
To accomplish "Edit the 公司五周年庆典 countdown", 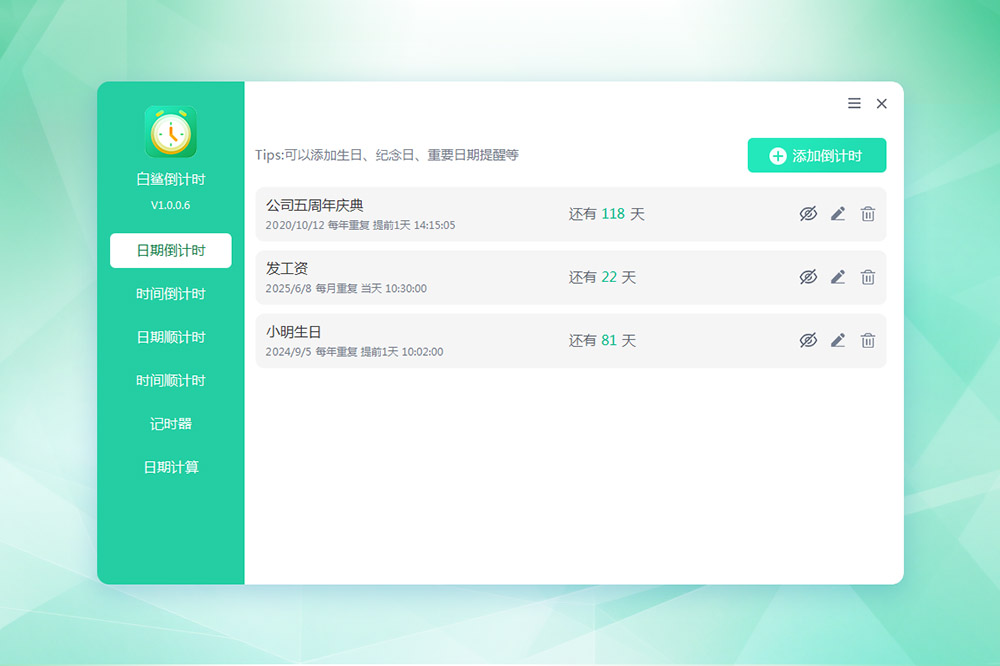I will pos(838,214).
